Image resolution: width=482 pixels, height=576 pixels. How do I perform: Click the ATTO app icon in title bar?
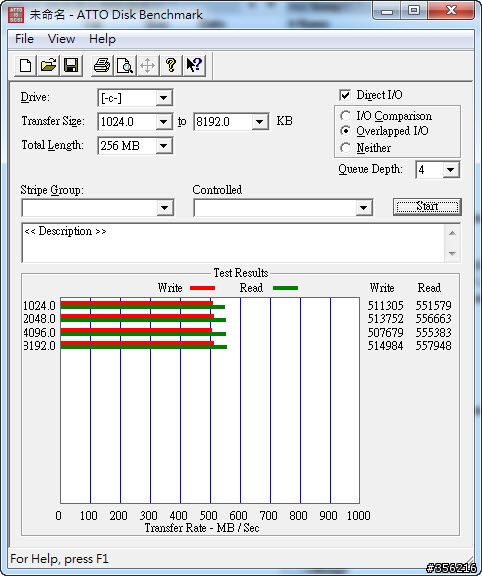pyautogui.click(x=16, y=14)
